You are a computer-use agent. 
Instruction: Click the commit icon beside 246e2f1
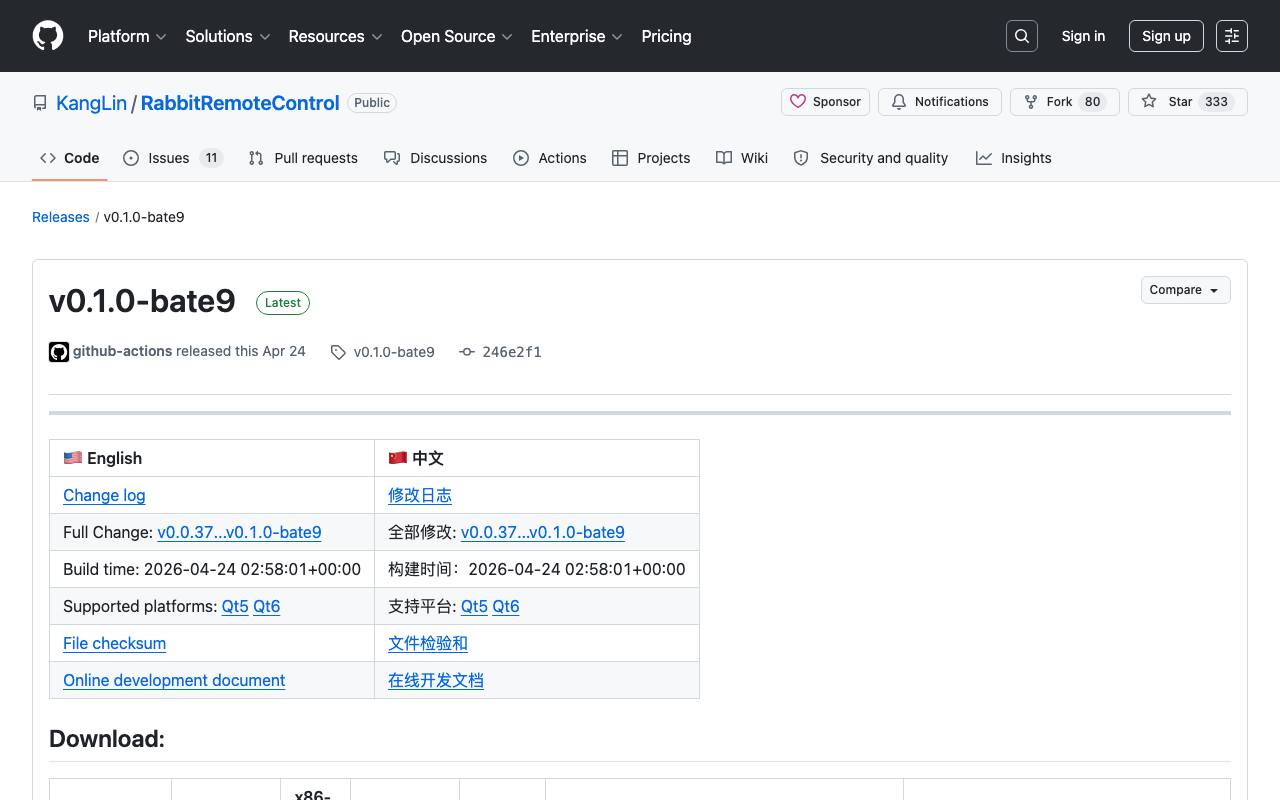[x=466, y=352]
